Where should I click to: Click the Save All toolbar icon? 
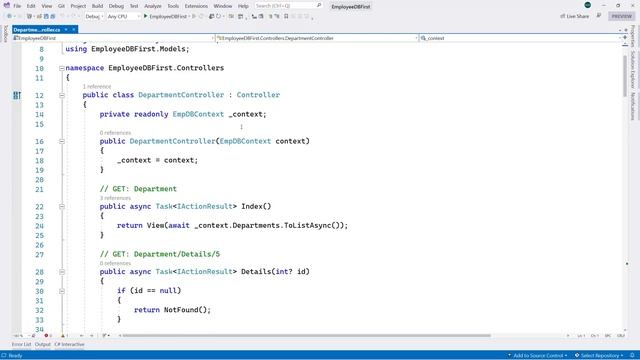coord(53,16)
